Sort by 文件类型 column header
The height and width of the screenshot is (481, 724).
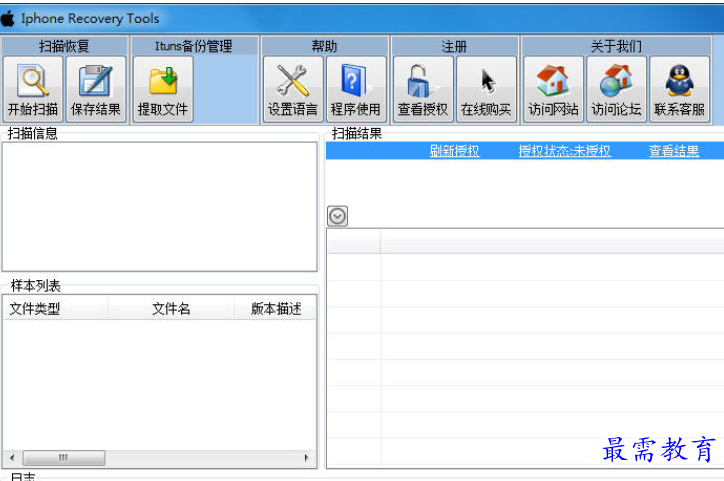[55, 308]
